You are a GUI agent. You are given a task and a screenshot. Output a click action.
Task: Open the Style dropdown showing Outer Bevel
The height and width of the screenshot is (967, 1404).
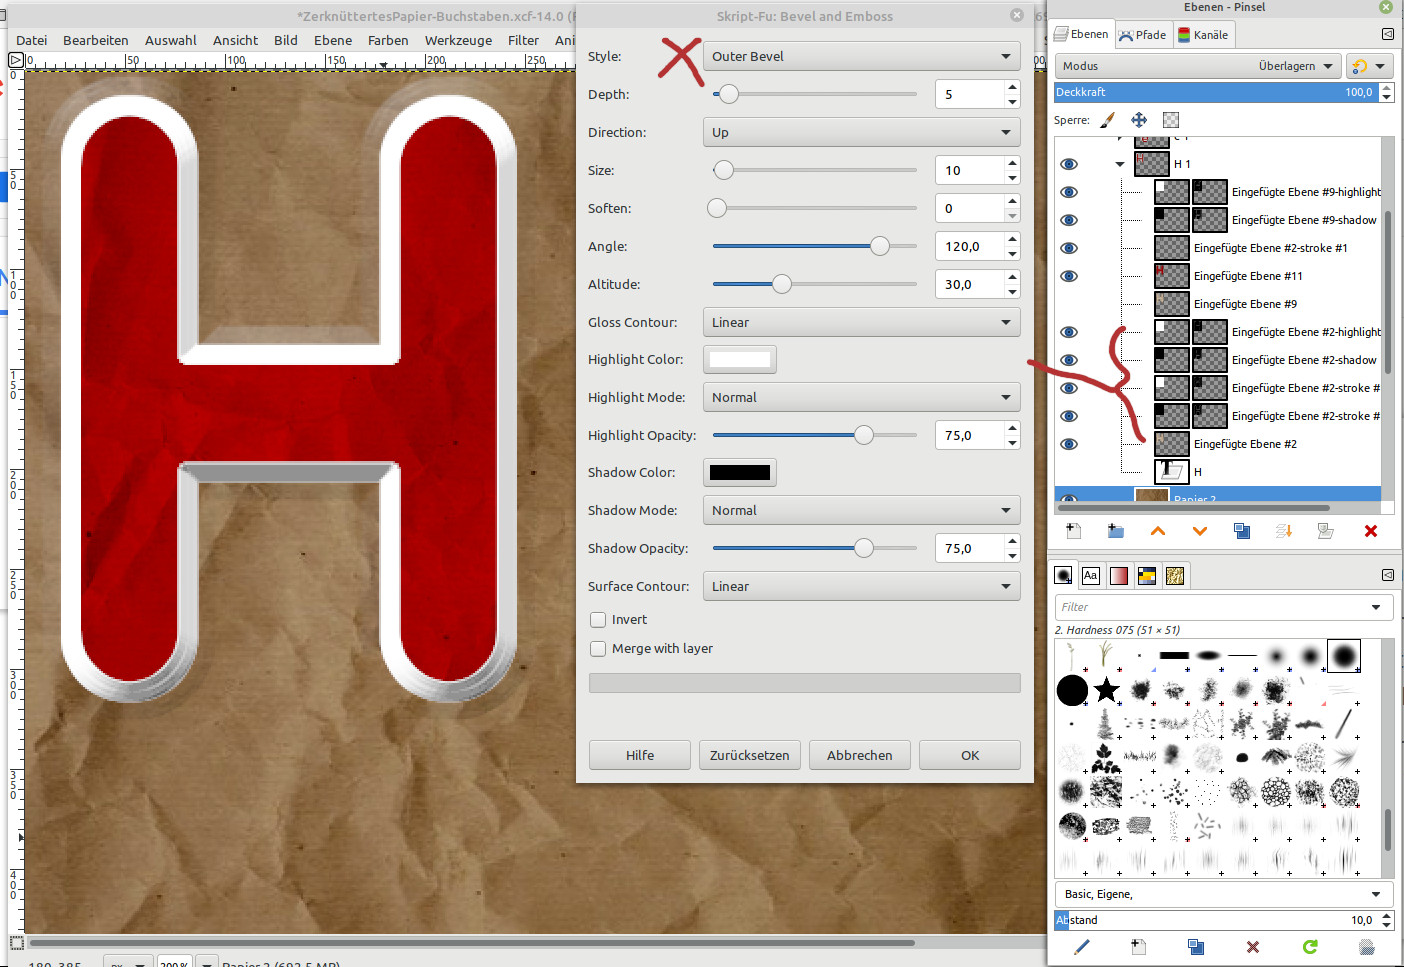[x=861, y=57]
